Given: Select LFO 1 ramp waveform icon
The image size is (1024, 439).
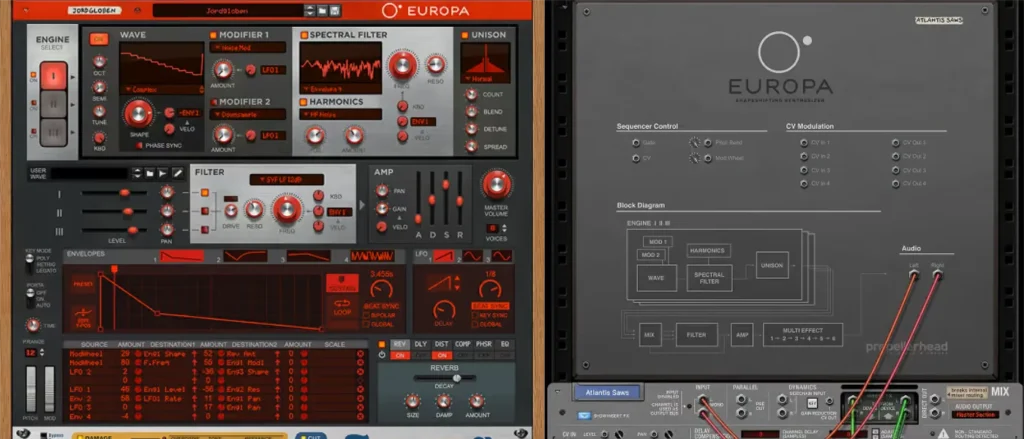Looking at the screenshot, I should [x=444, y=256].
